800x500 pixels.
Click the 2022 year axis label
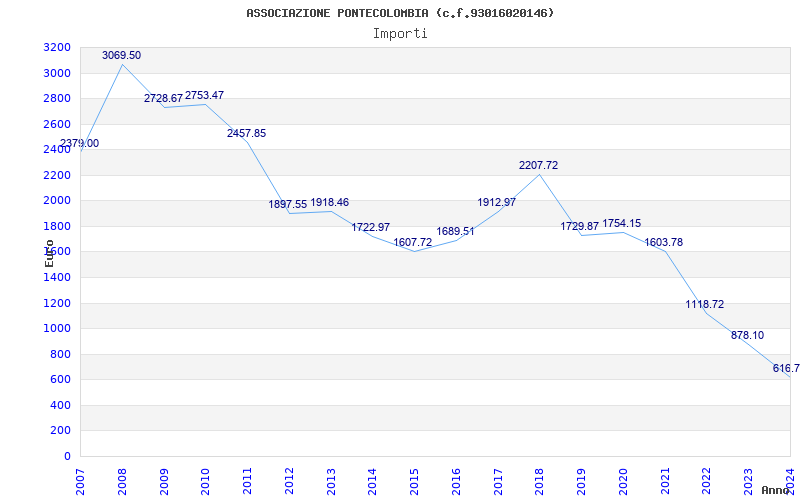coord(707,482)
